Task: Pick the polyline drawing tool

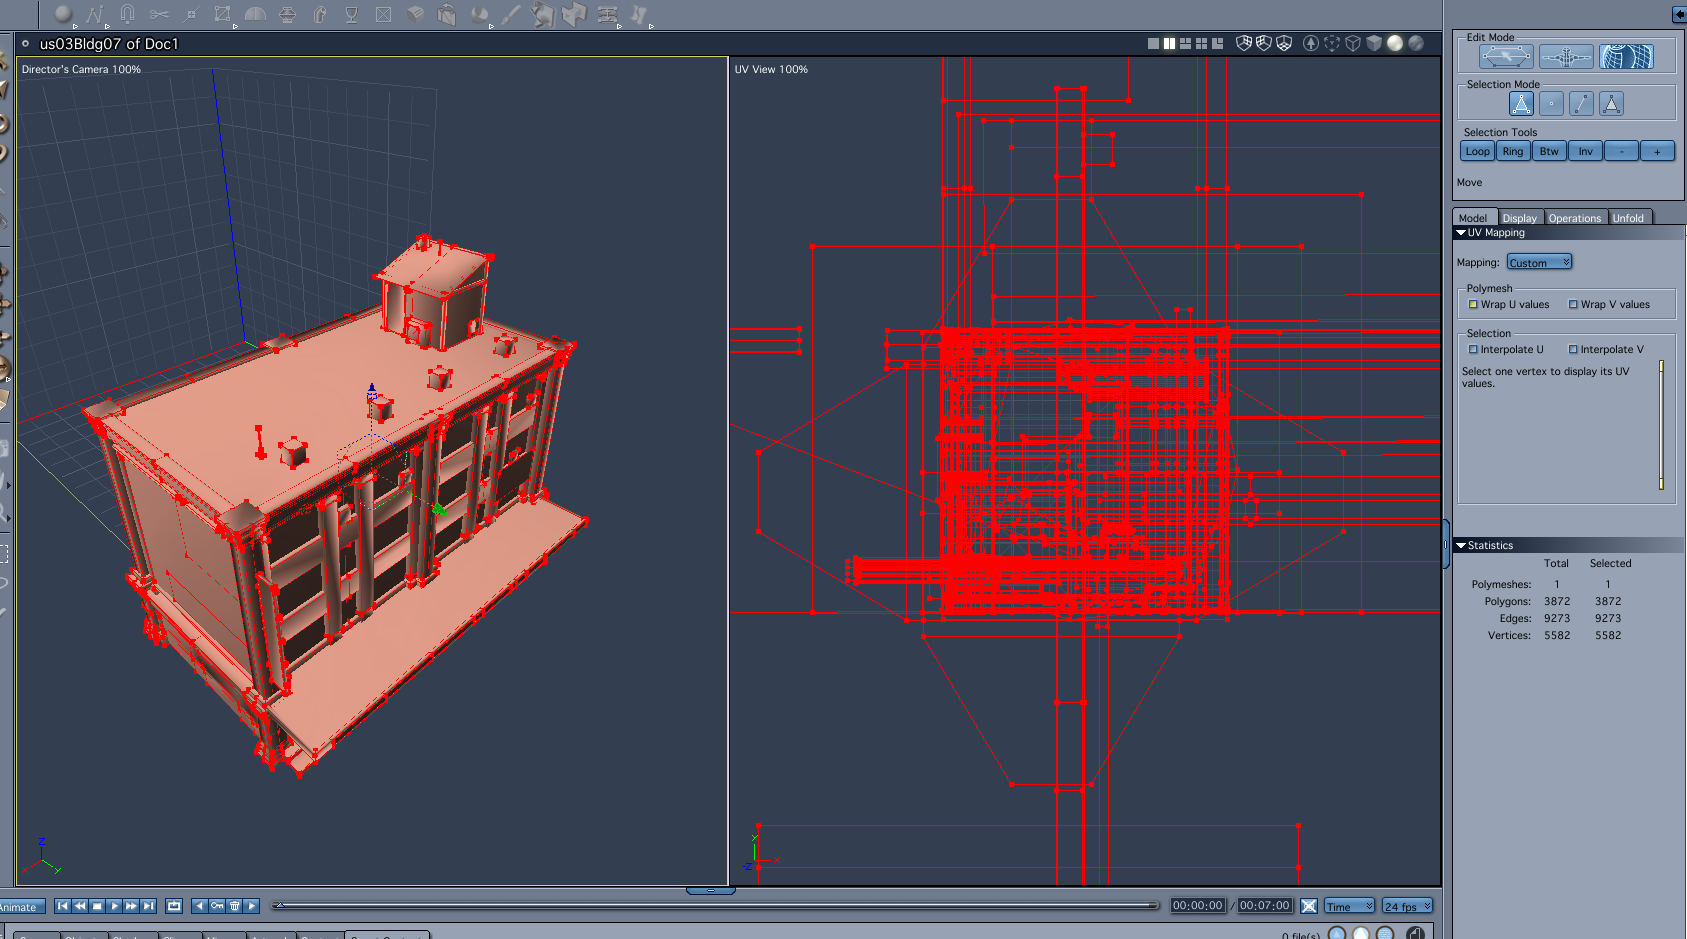Action: [95, 14]
